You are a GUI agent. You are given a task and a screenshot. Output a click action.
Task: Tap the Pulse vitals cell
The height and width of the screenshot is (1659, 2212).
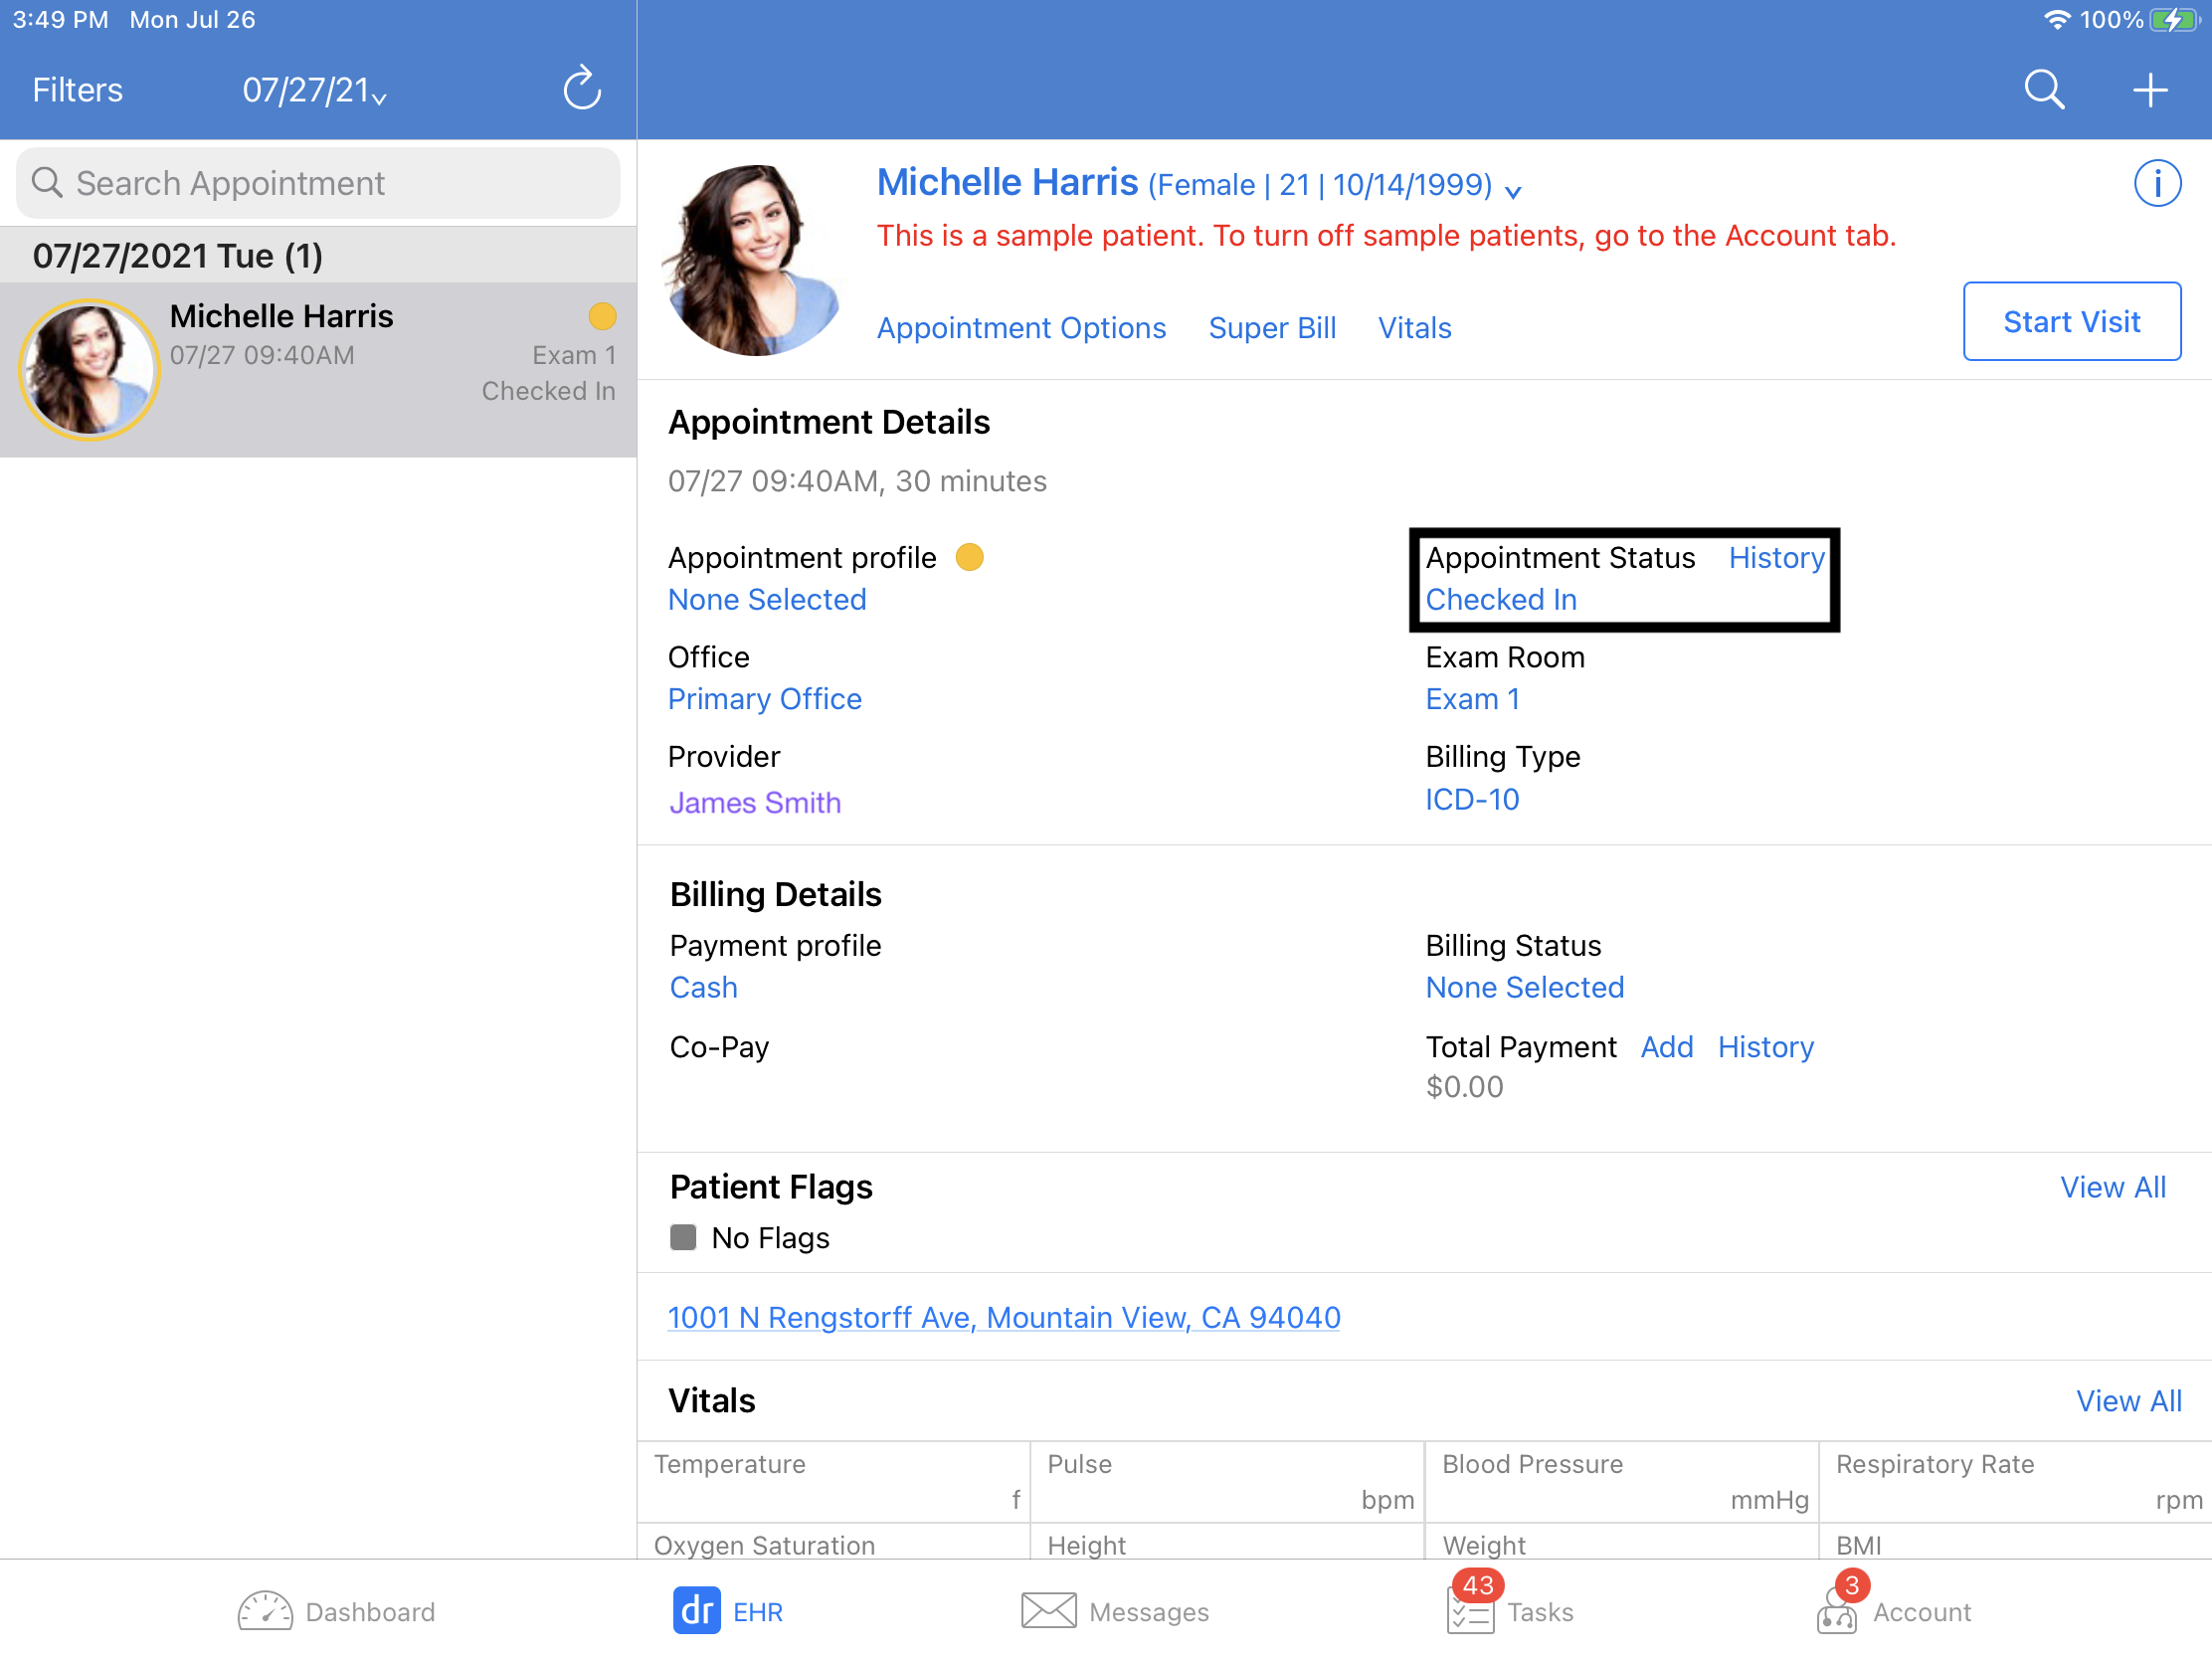click(x=1227, y=1481)
